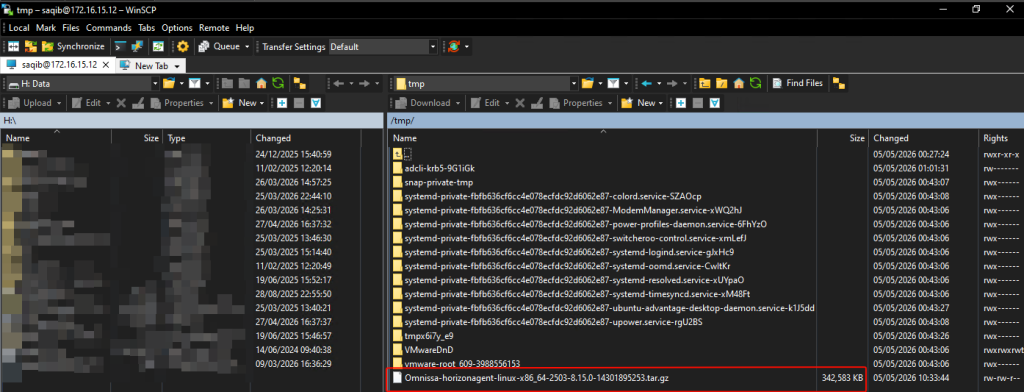Sort remote panel by Changed column header
This screenshot has width=1024, height=392.
pyautogui.click(x=923, y=139)
